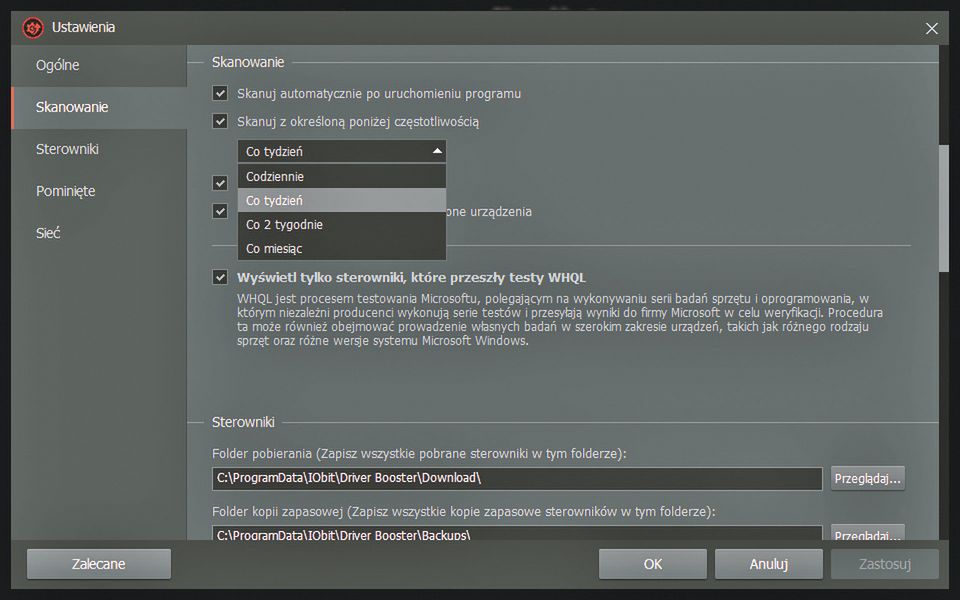
Task: Click the WHQL description paragraph text
Action: 560,320
